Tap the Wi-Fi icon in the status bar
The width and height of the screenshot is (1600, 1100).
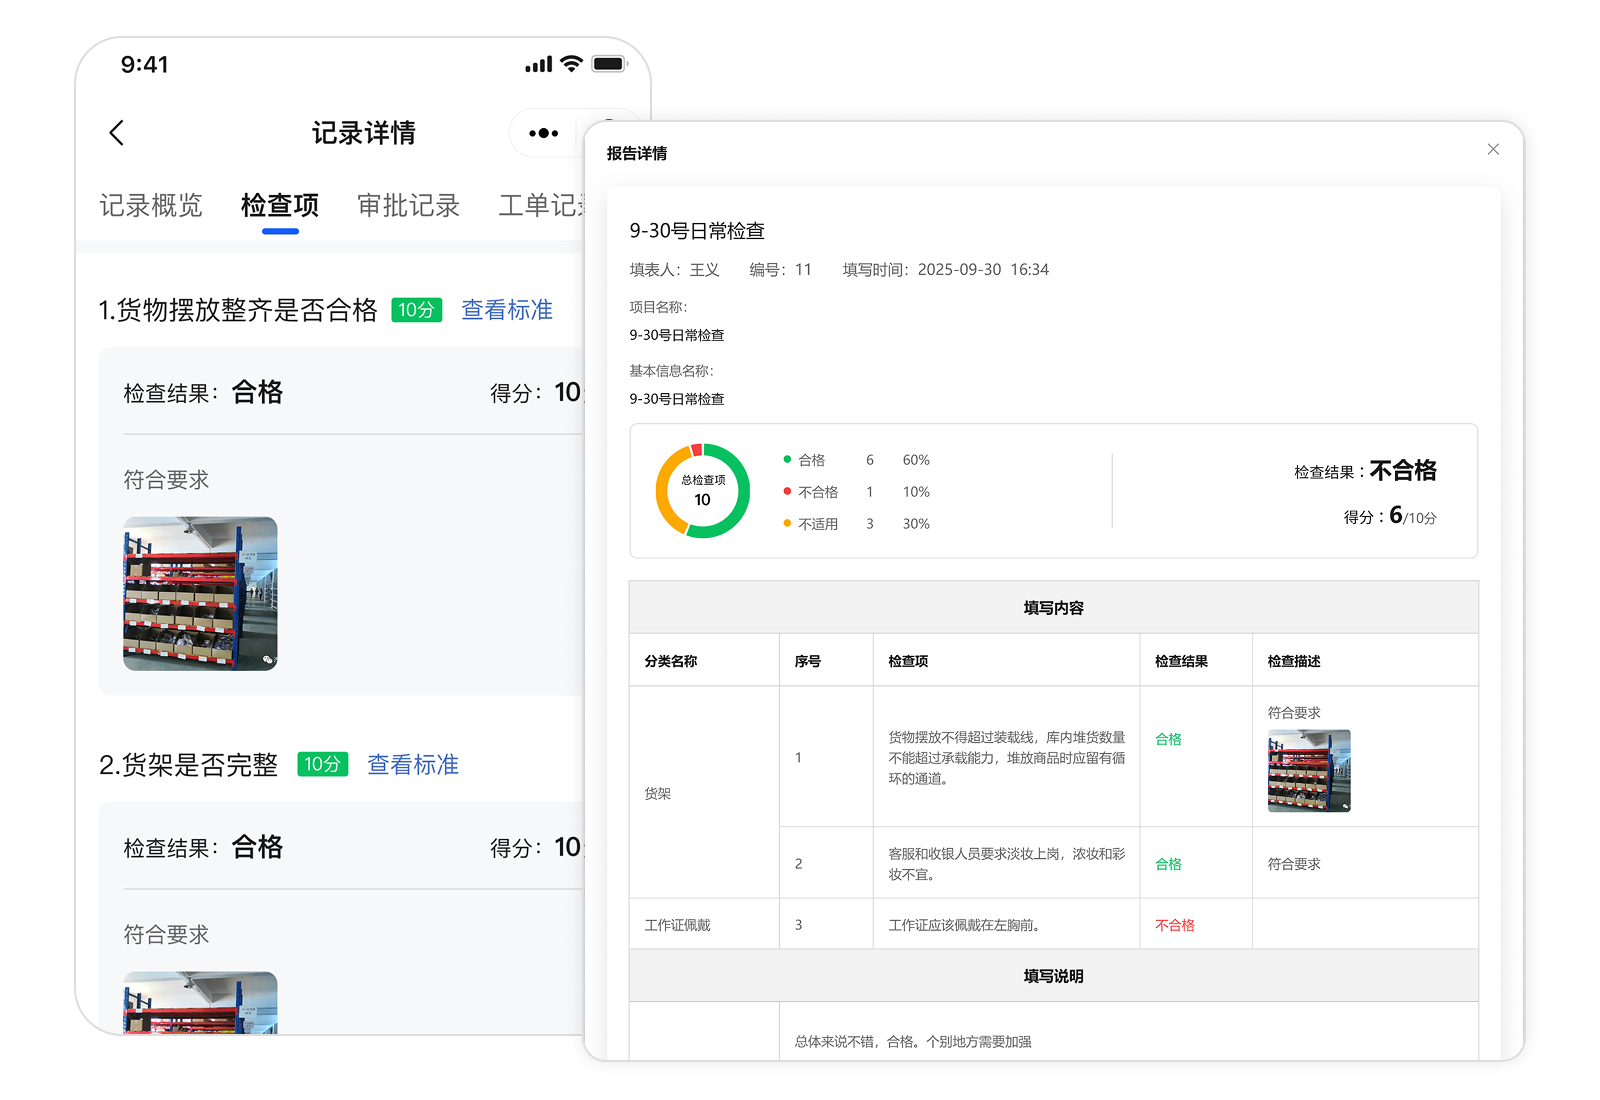pyautogui.click(x=571, y=64)
